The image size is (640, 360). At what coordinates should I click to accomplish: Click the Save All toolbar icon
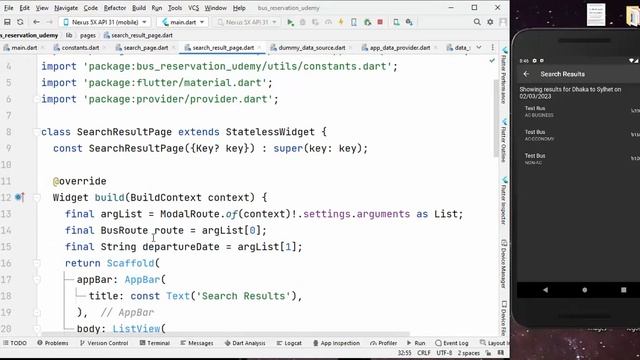7,22
